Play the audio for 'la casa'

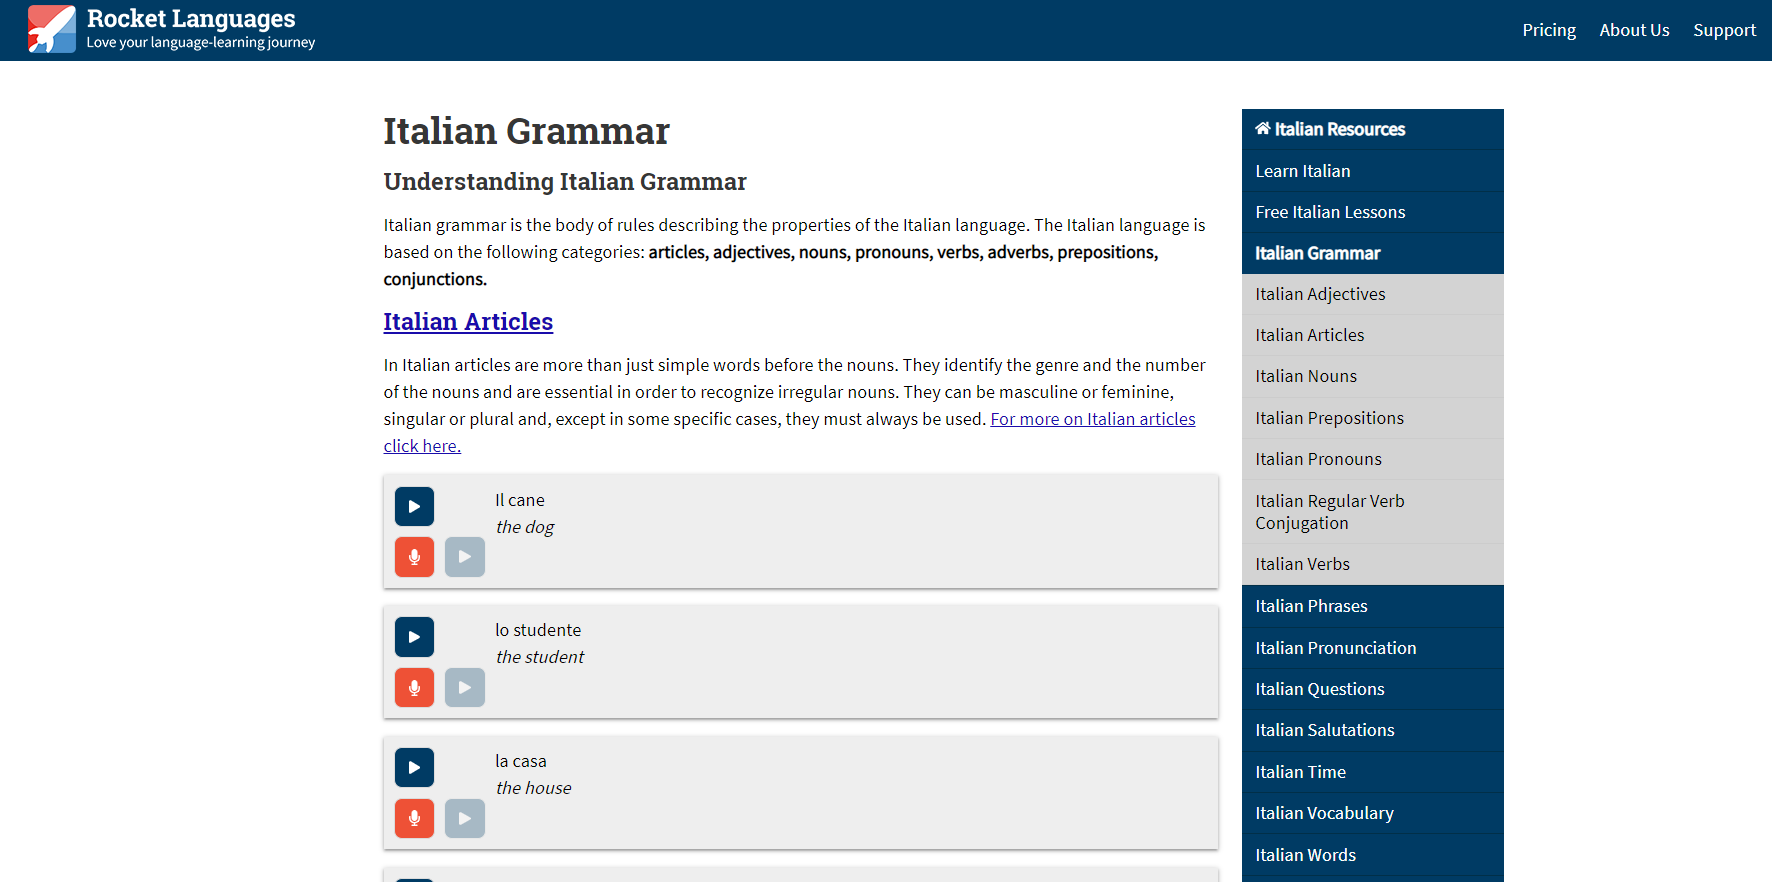tap(414, 768)
